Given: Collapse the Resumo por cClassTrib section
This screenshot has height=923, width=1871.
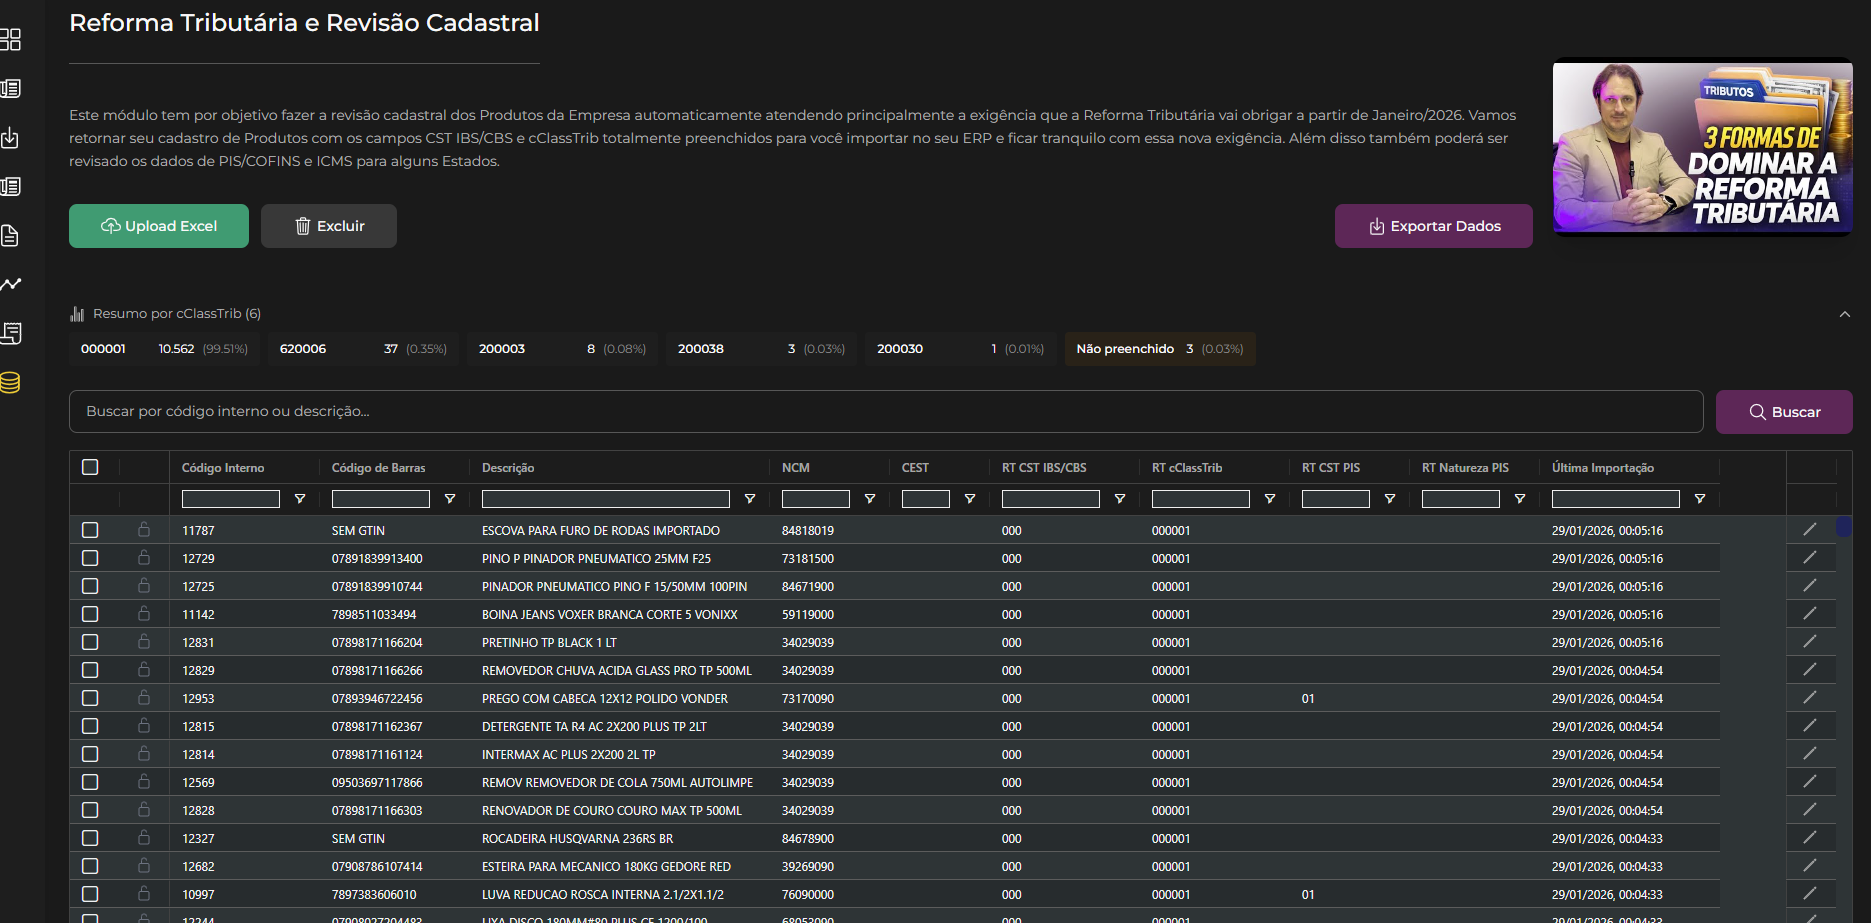Looking at the screenshot, I should pos(1844,314).
